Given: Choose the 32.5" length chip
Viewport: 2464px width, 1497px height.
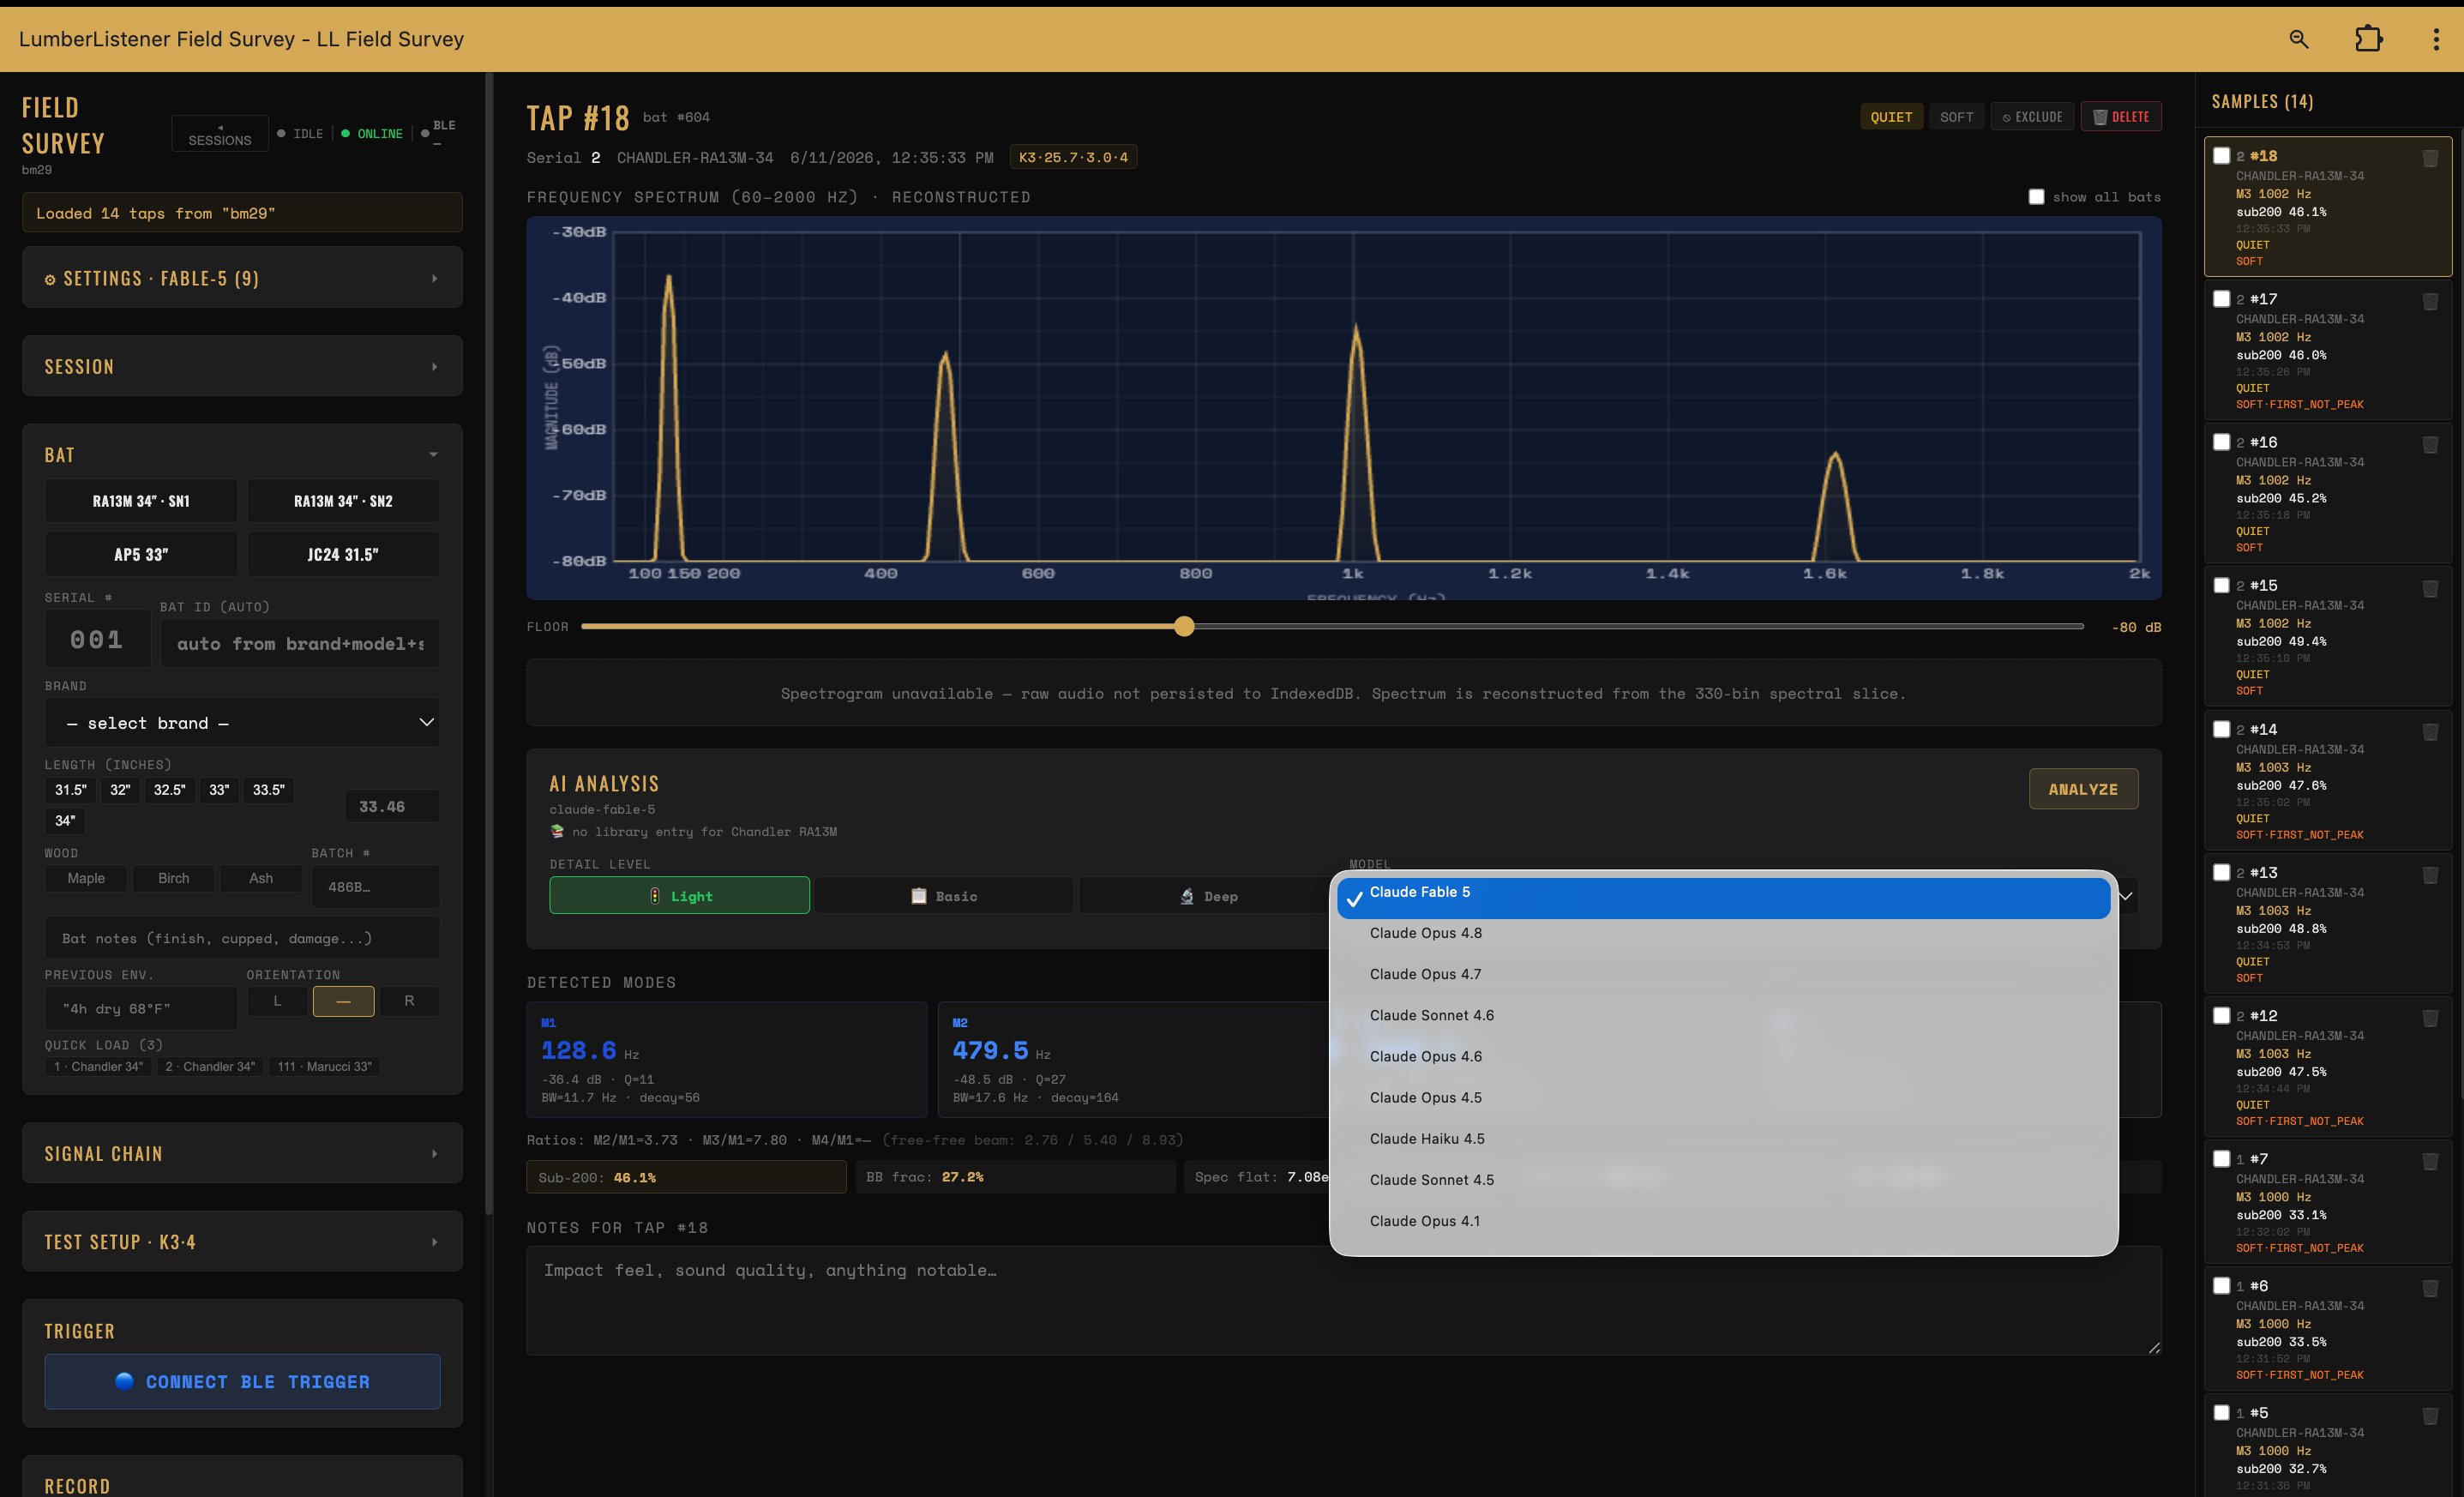Looking at the screenshot, I should tap(169, 790).
